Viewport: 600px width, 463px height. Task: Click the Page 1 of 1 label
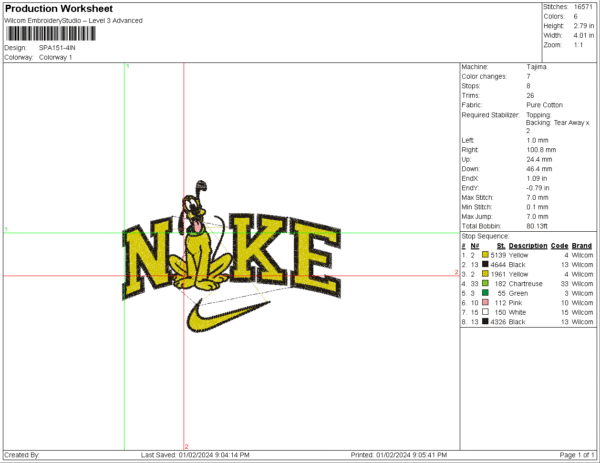point(577,455)
